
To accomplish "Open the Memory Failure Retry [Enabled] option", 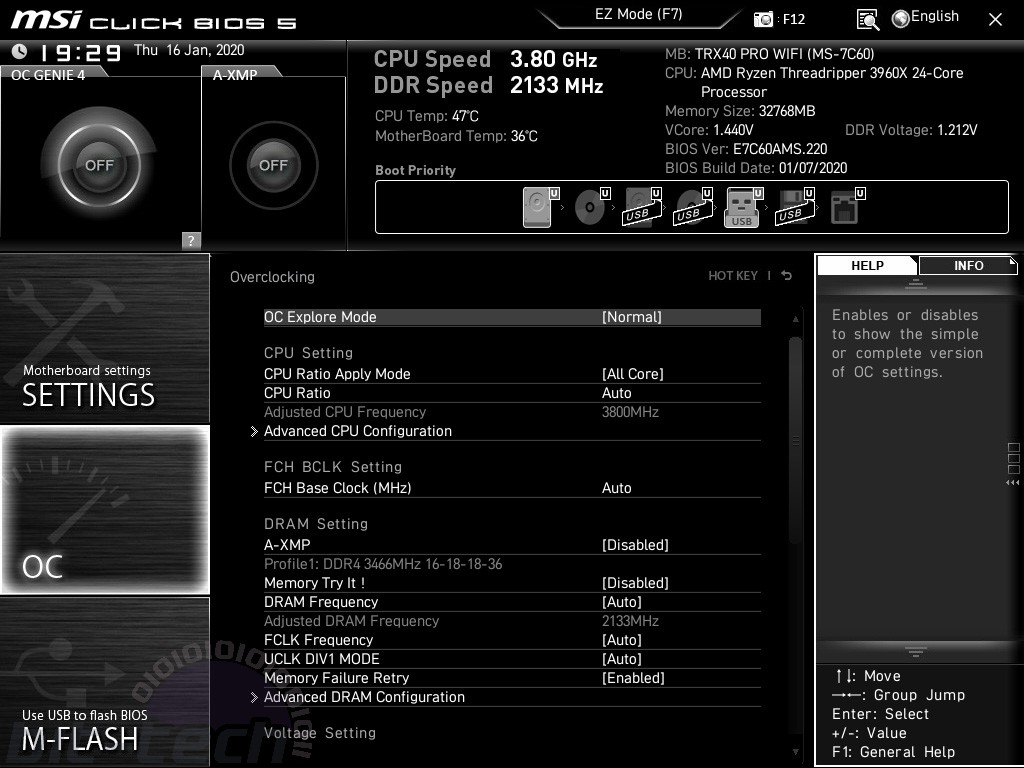I will [x=512, y=678].
